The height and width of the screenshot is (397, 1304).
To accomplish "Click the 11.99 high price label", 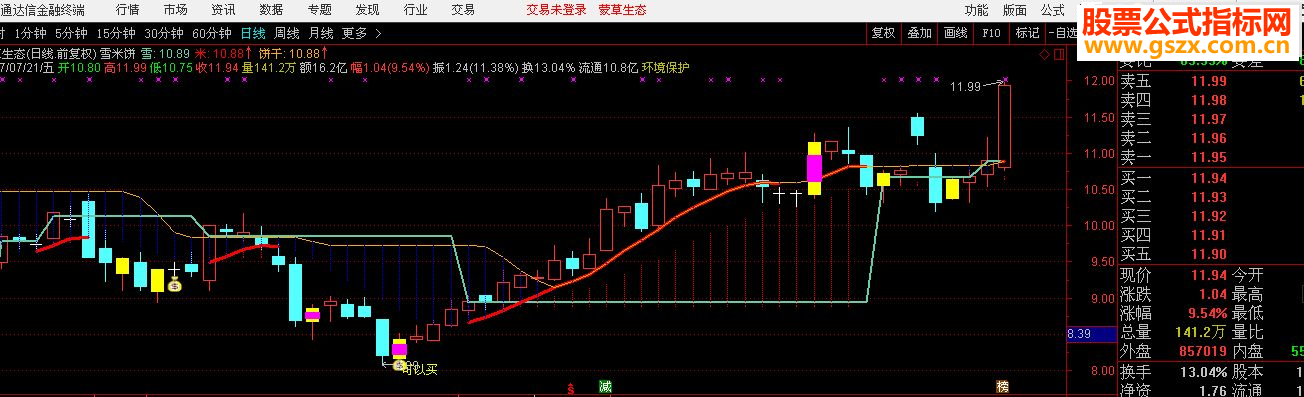I will pyautogui.click(x=965, y=87).
